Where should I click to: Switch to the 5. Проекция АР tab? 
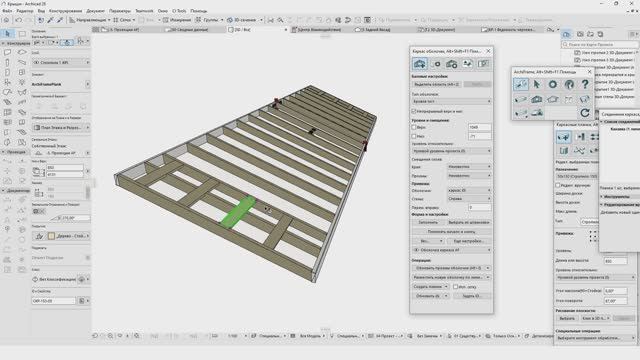pyautogui.click(x=124, y=30)
